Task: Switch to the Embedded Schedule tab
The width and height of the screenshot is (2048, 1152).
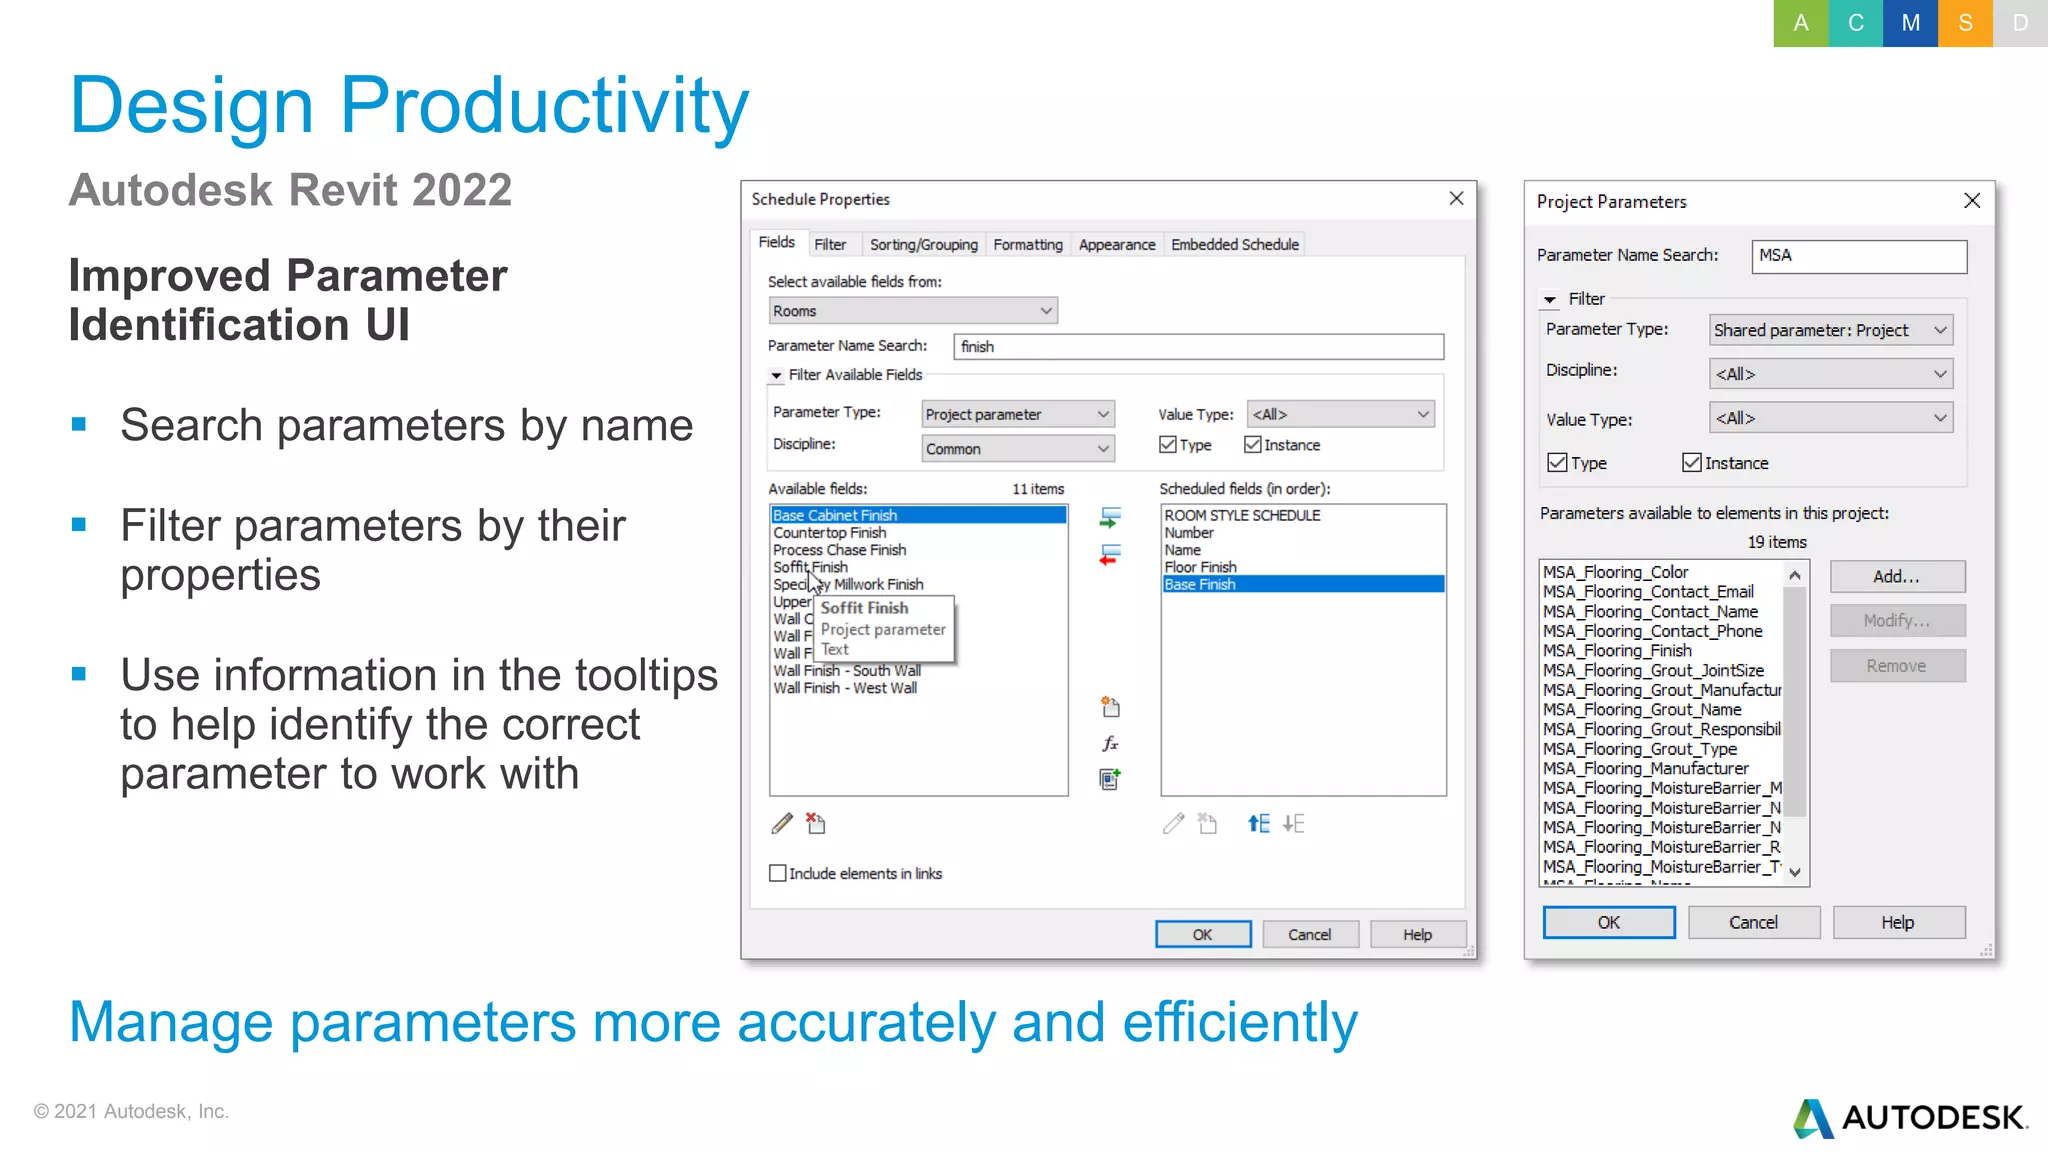Action: pos(1235,244)
